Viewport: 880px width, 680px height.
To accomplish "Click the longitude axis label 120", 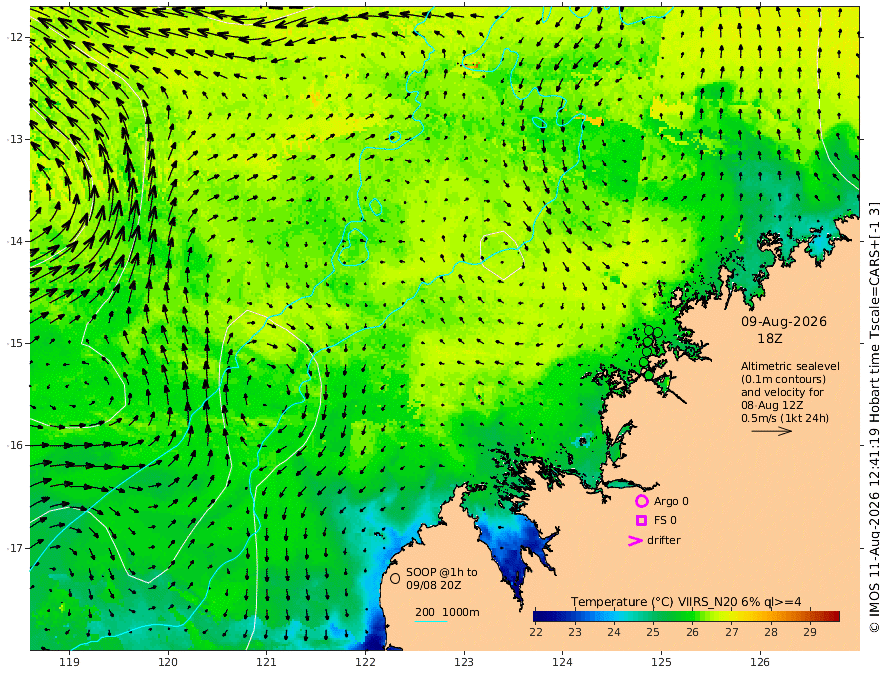I will 168,662.
